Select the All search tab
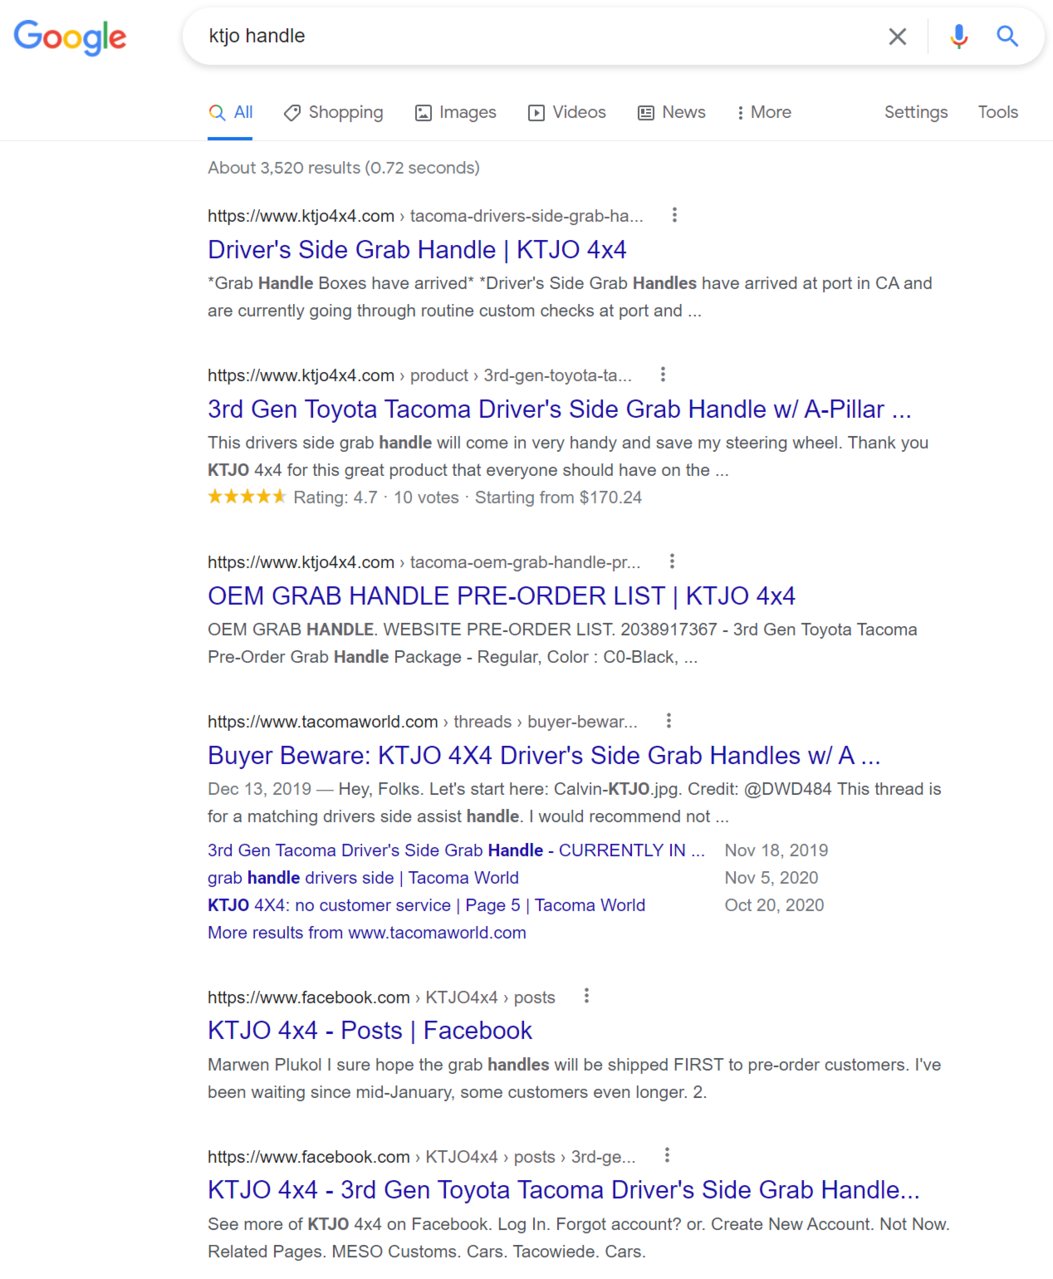The width and height of the screenshot is (1053, 1279). 231,112
